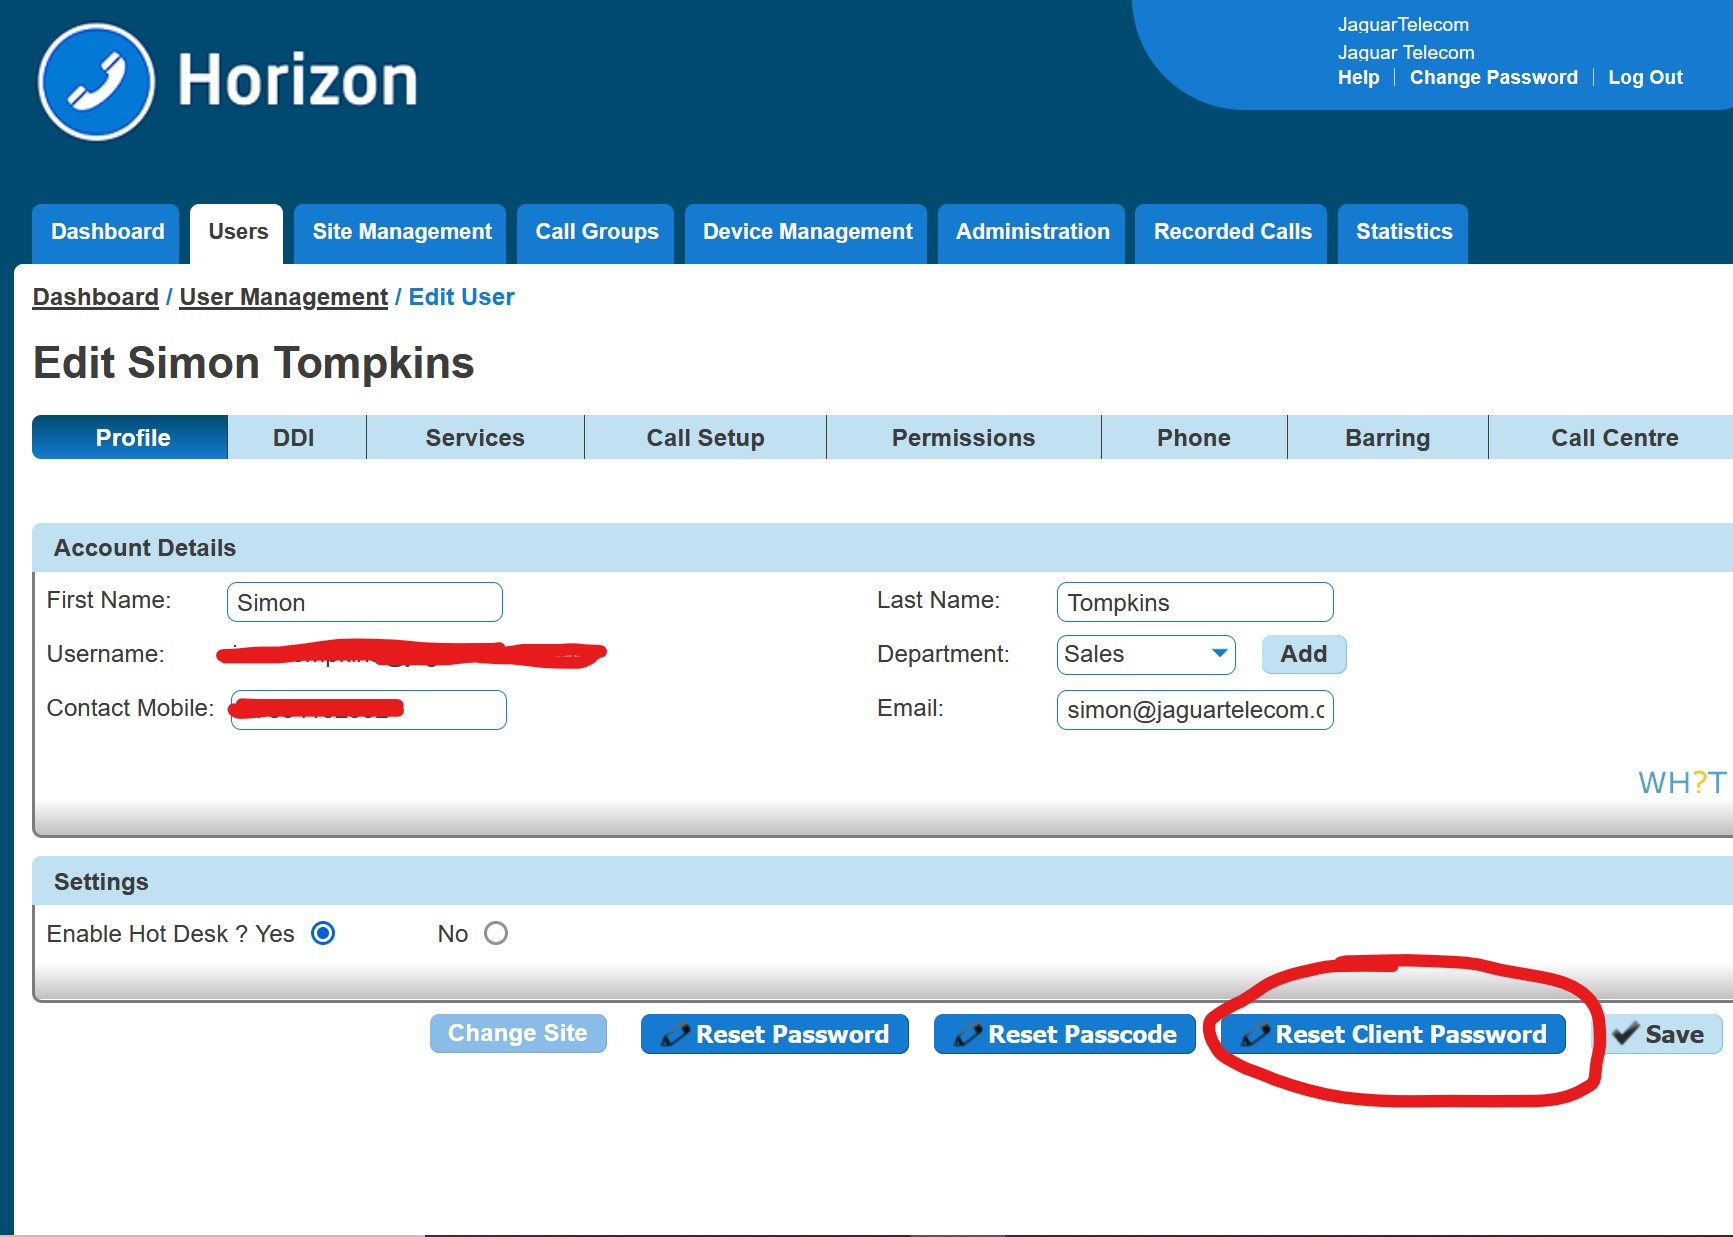This screenshot has width=1733, height=1237.
Task: Click the pencil icon on Reset Password
Action: coord(675,1034)
